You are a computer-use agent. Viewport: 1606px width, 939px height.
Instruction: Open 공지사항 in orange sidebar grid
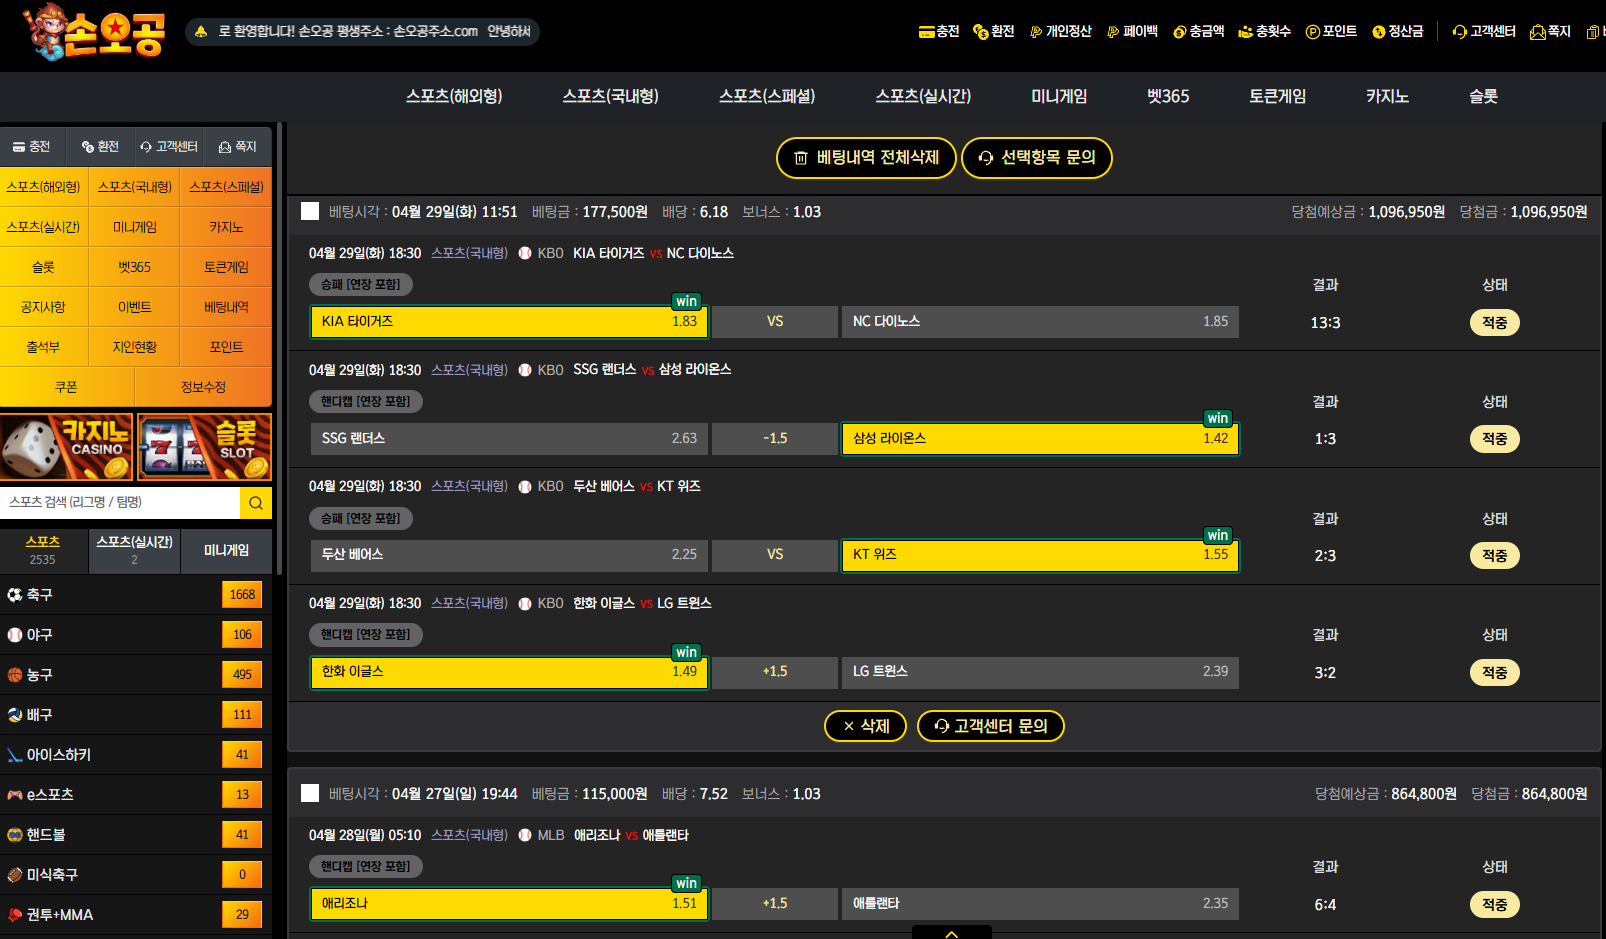pyautogui.click(x=43, y=307)
